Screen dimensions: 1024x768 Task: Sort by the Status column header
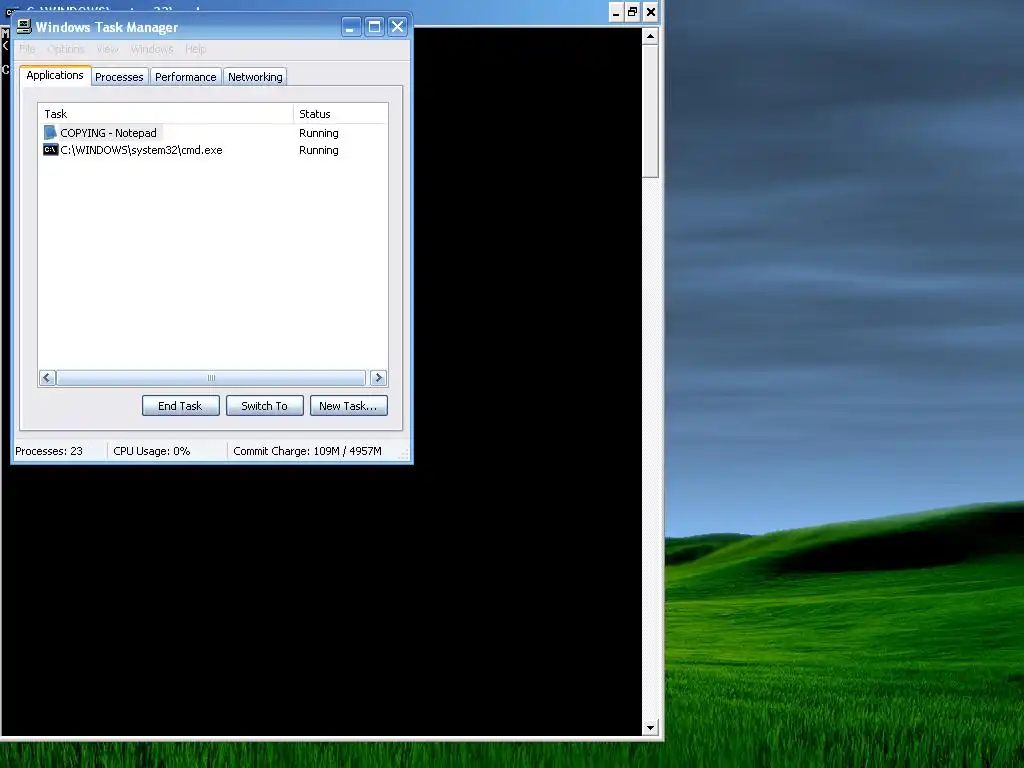340,114
